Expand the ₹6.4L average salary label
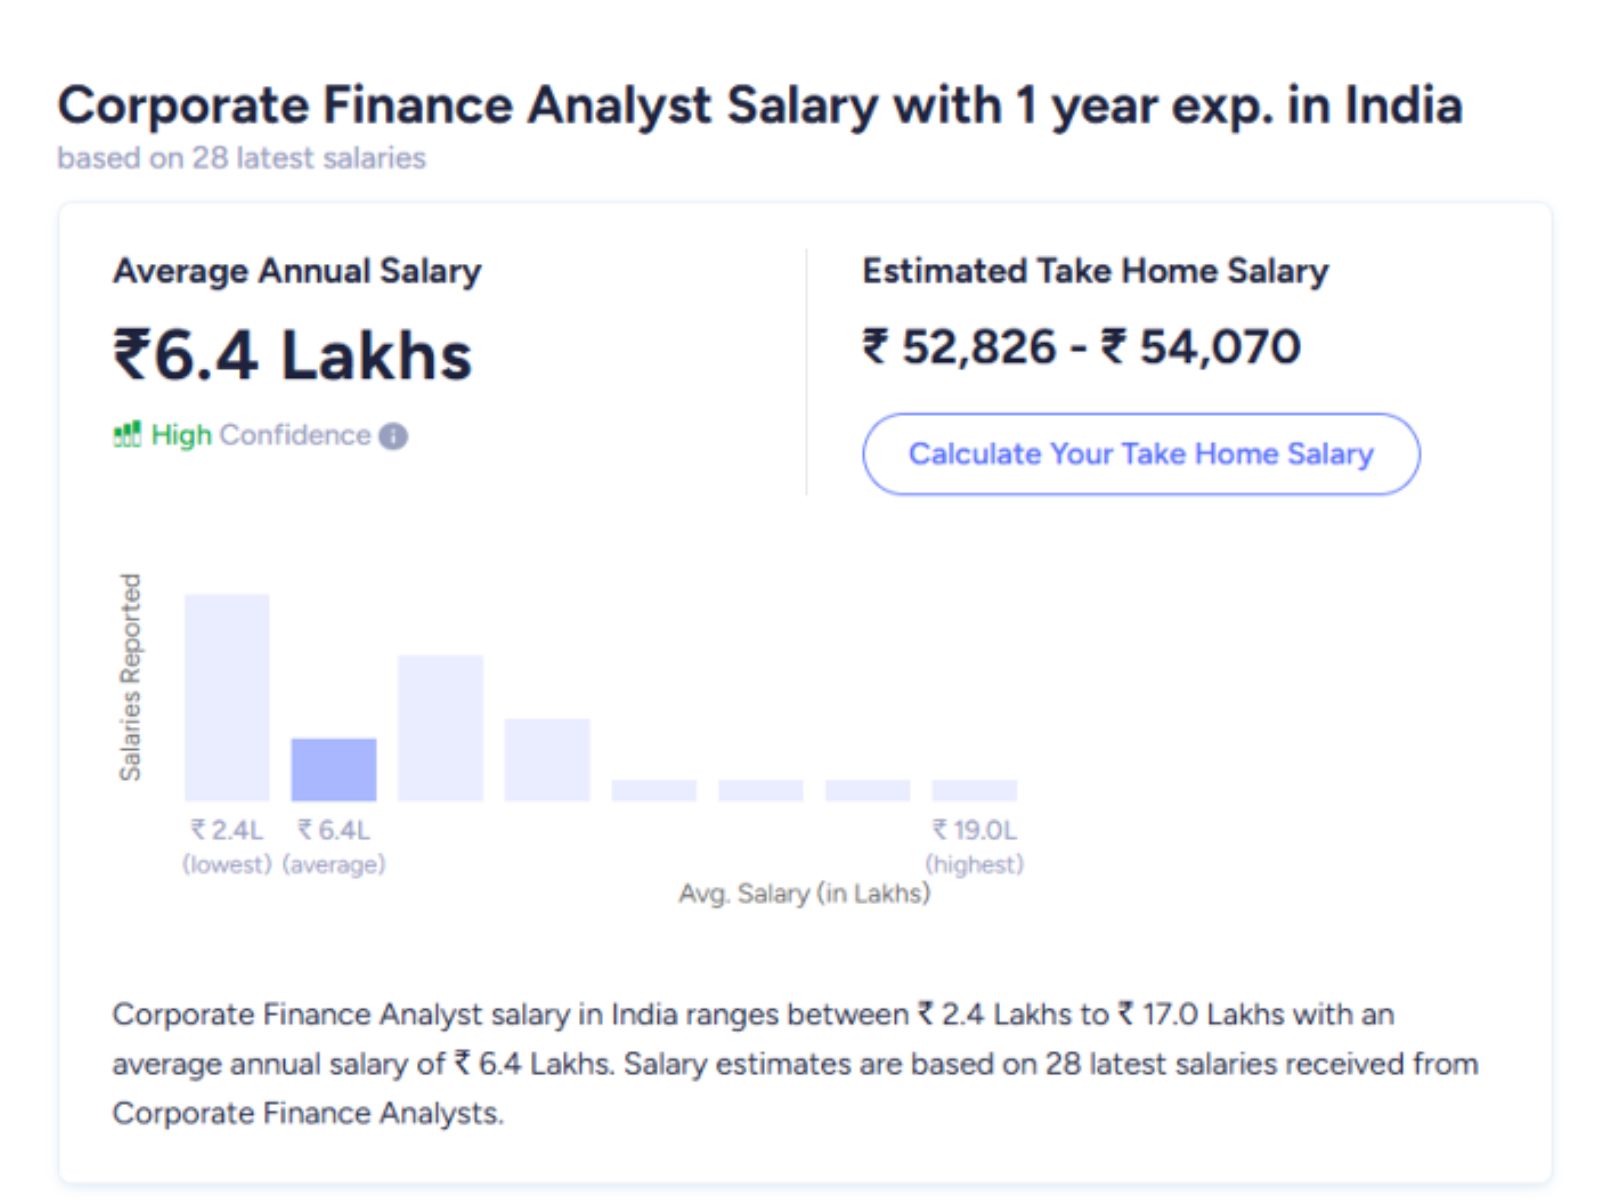This screenshot has width=1600, height=1200. pos(334,845)
